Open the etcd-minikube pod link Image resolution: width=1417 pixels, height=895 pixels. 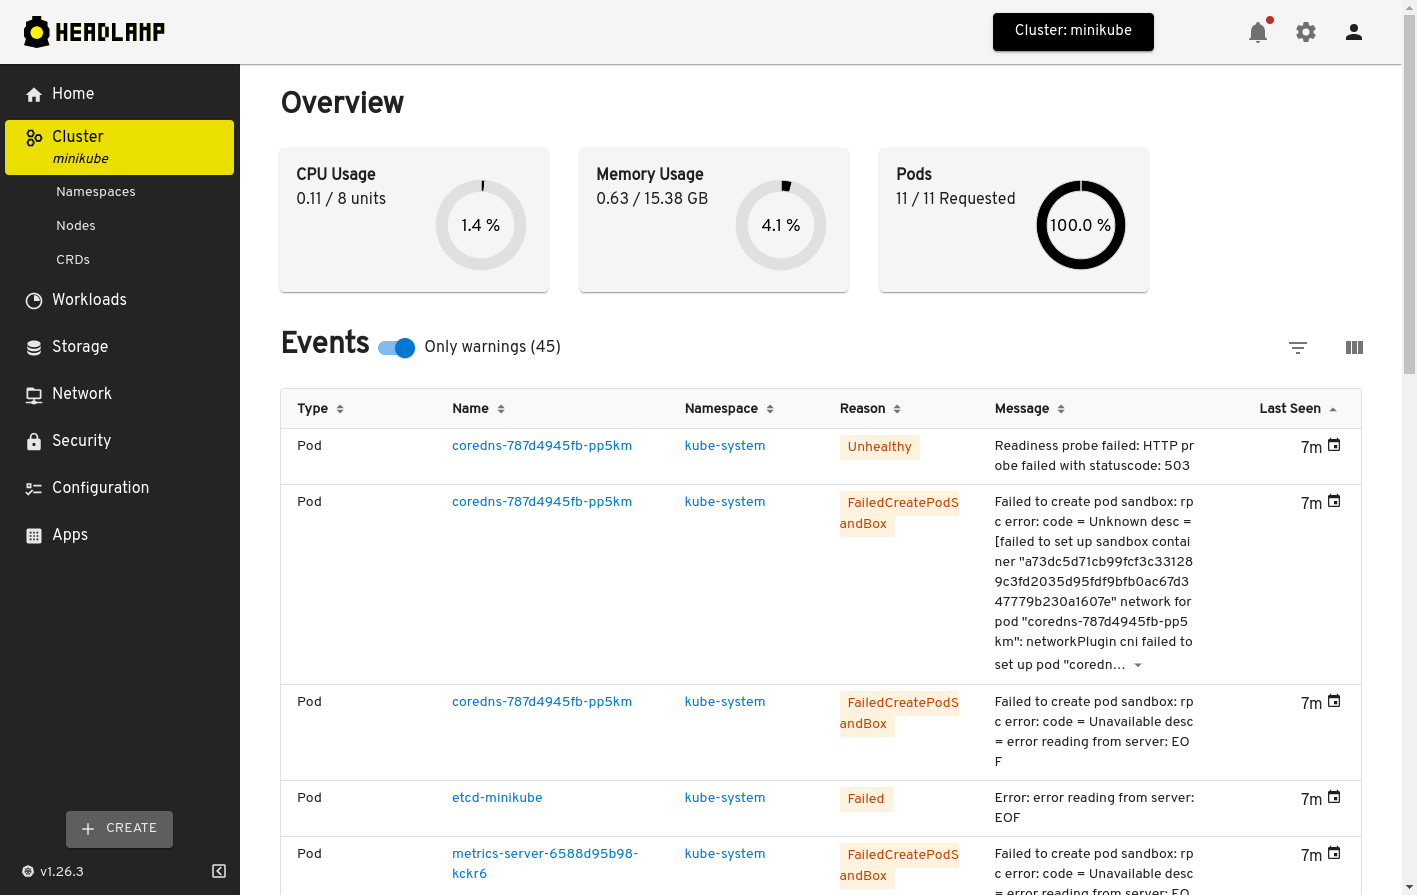point(497,798)
